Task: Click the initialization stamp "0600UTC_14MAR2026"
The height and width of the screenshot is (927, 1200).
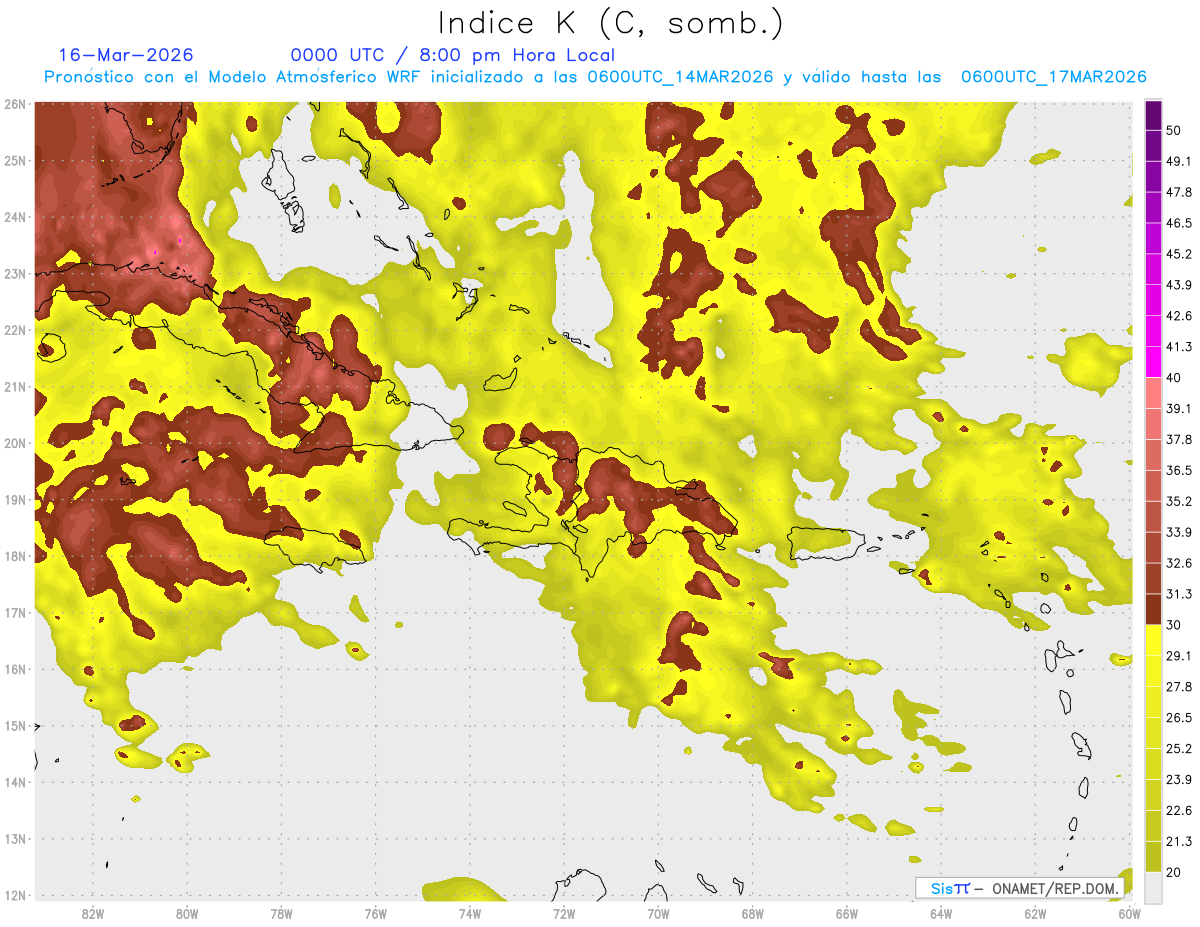Action: click(680, 77)
